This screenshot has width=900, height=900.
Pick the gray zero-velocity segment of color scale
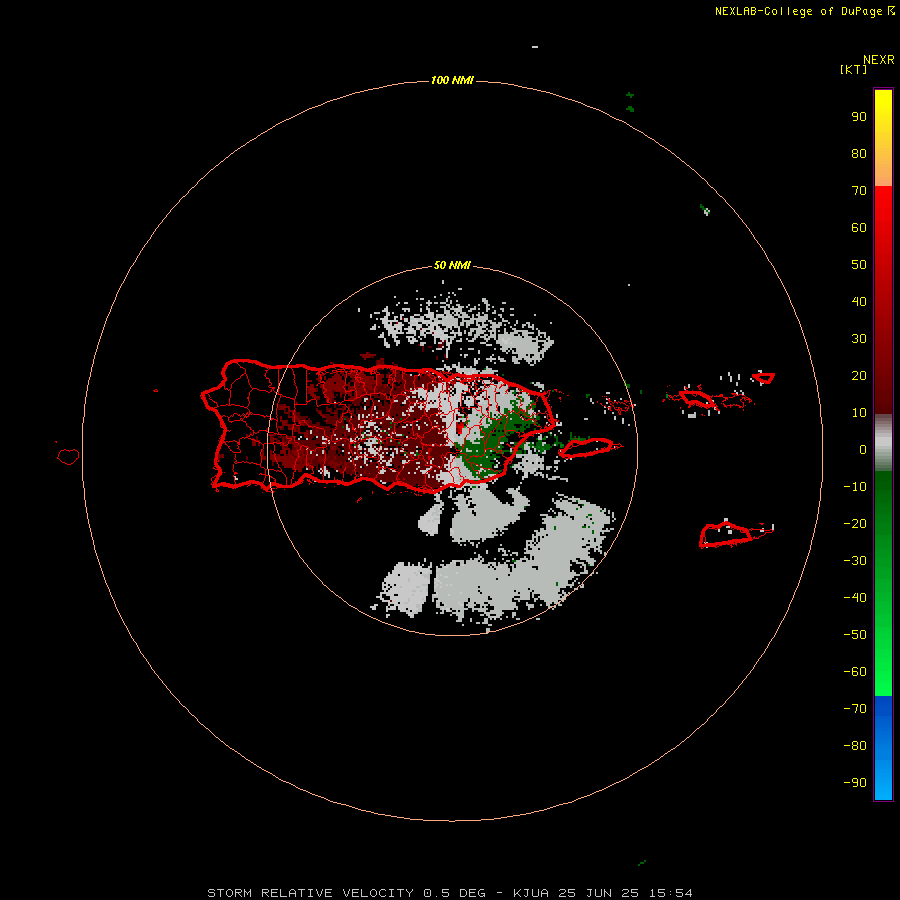pos(883,443)
